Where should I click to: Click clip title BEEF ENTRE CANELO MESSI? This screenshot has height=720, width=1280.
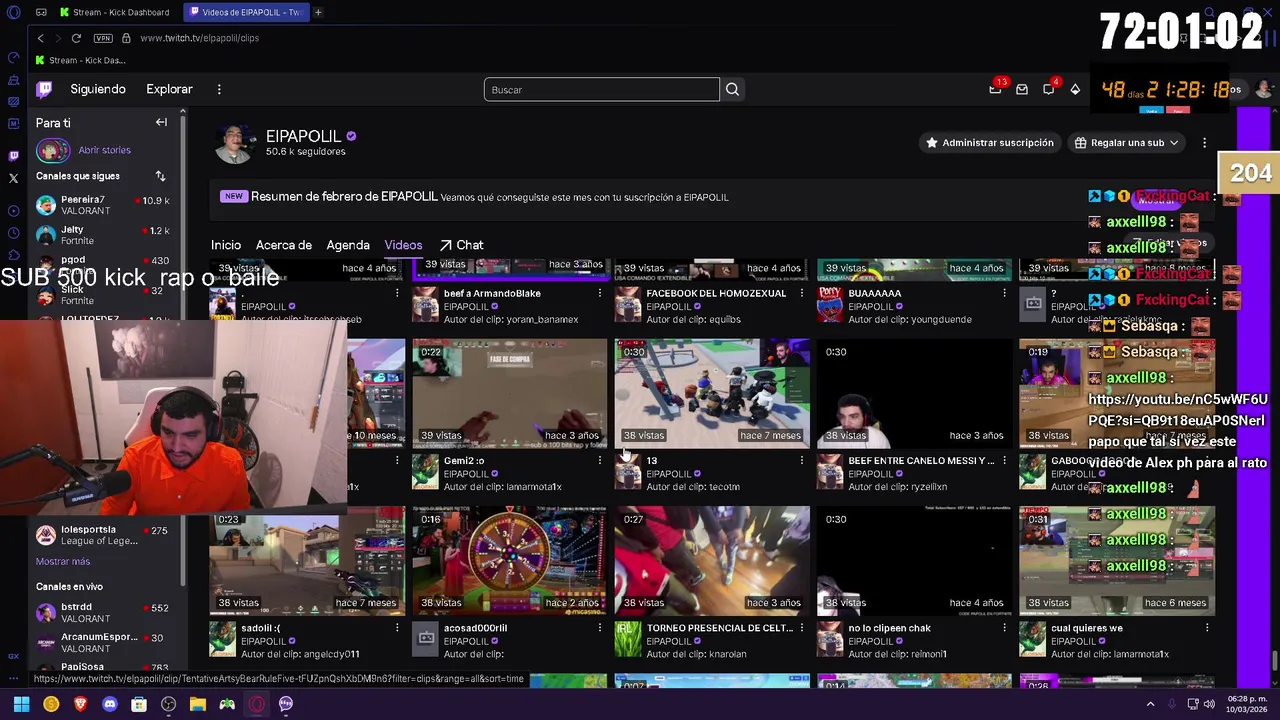(x=921, y=460)
